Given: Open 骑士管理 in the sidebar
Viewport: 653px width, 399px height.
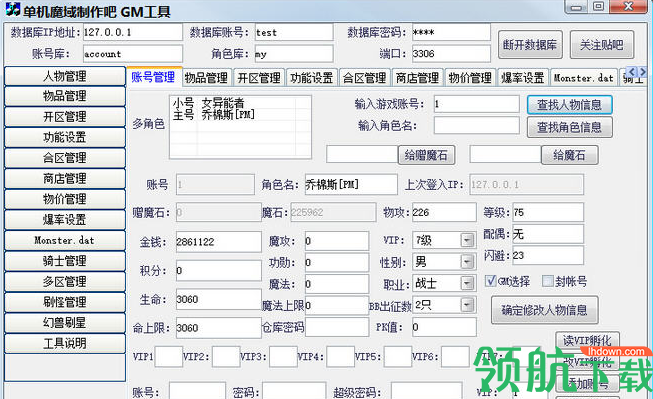Looking at the screenshot, I should coord(65,261).
